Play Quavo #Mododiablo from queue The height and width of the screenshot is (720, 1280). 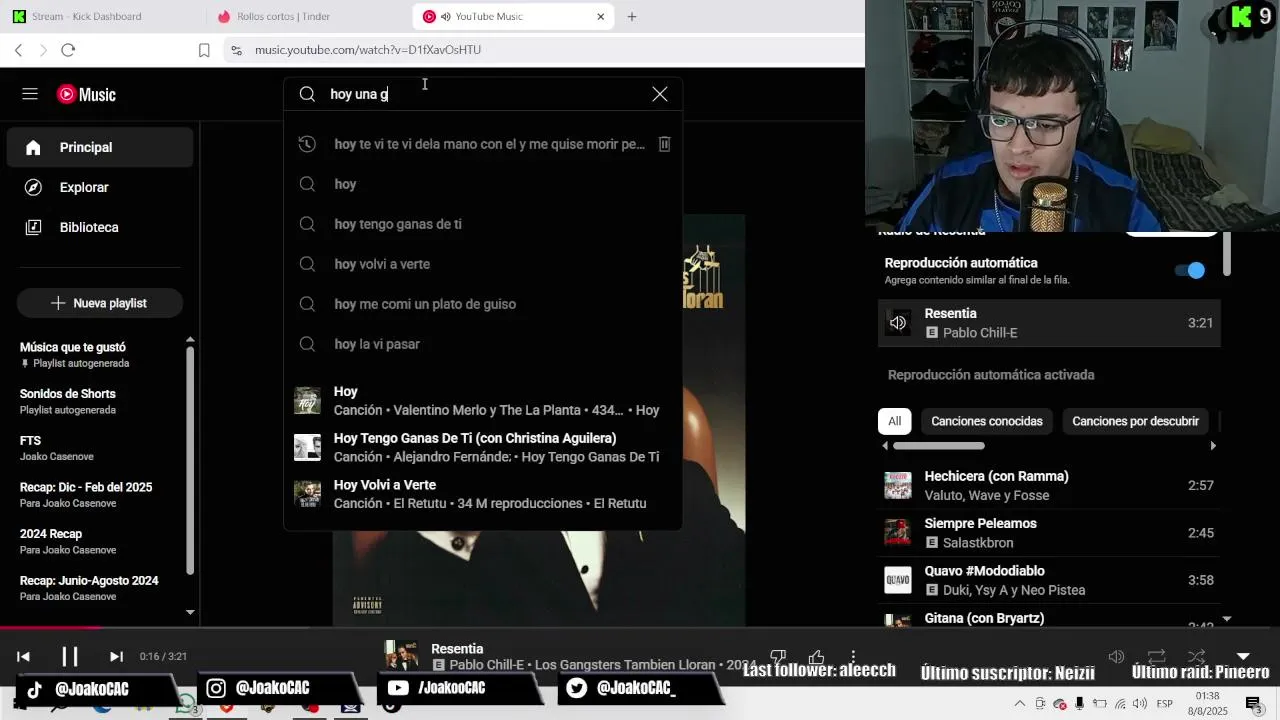(1049, 580)
